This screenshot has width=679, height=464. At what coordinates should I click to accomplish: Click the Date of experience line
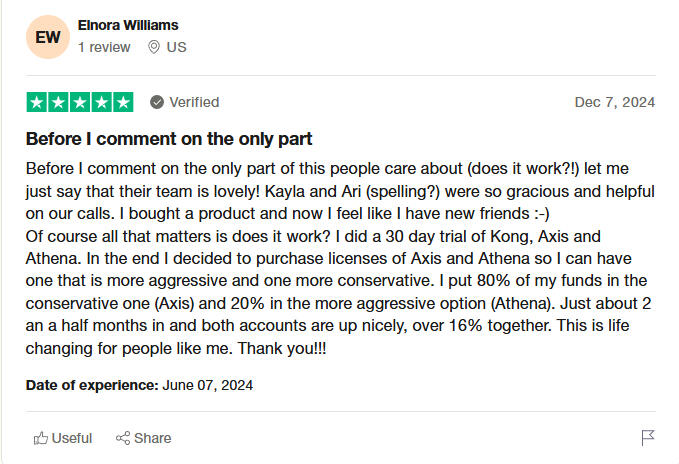(139, 384)
